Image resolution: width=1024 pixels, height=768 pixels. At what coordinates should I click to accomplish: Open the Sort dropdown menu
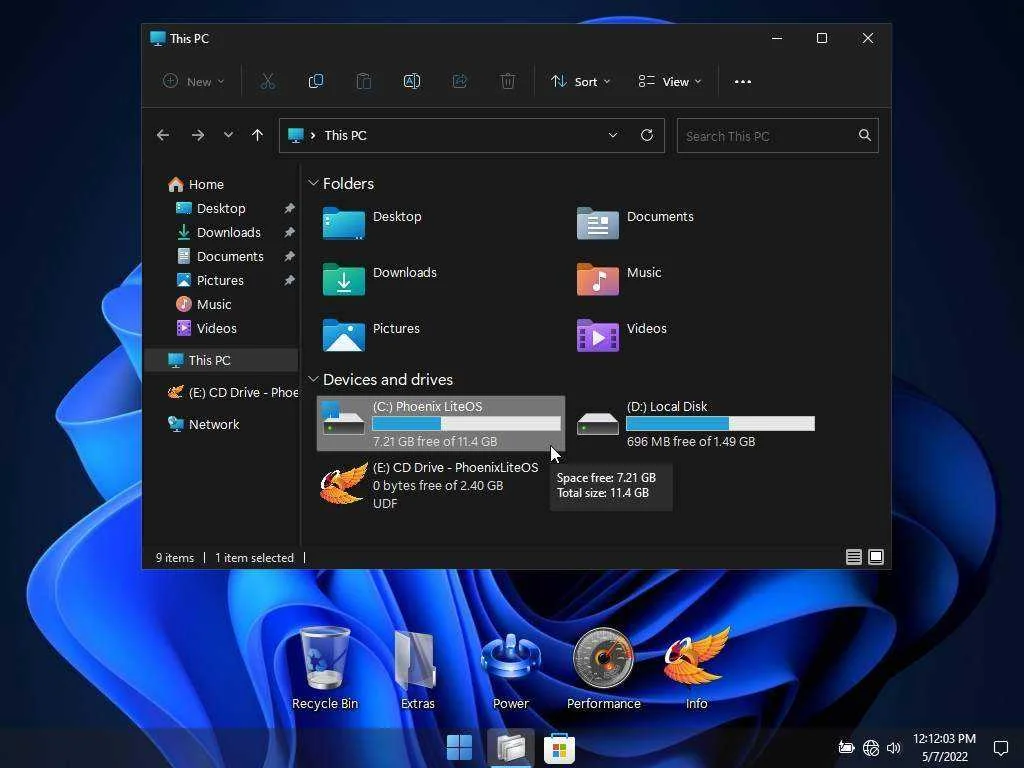click(x=581, y=82)
